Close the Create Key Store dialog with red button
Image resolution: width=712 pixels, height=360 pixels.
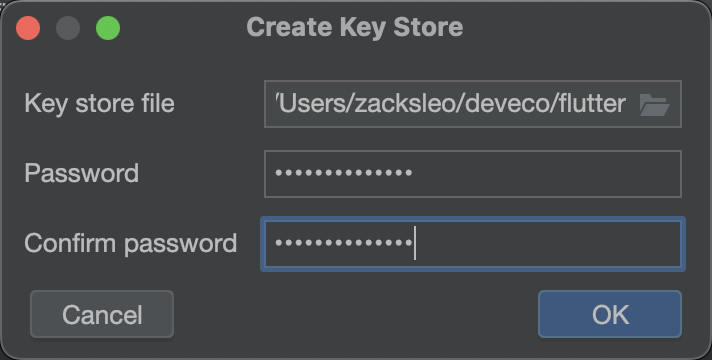click(x=28, y=28)
